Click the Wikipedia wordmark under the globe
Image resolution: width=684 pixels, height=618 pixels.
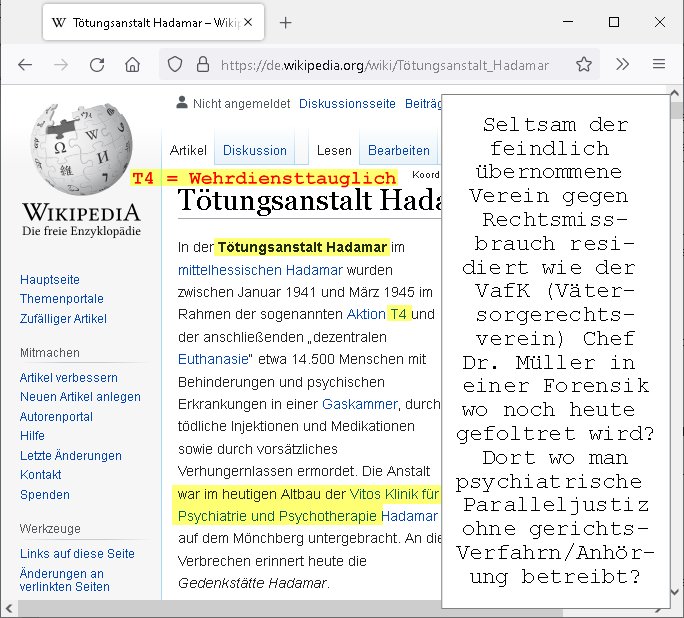[82, 213]
